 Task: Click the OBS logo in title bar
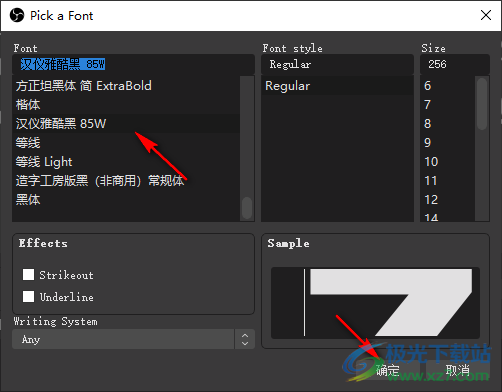tap(17, 15)
